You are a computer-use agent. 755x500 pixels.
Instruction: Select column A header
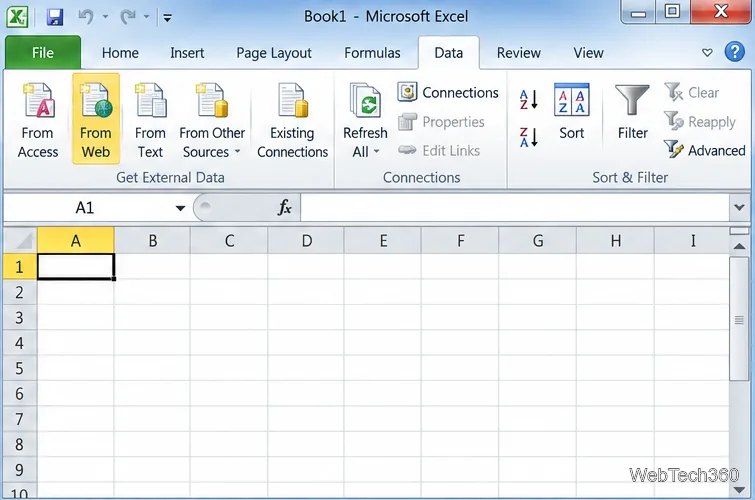tap(76, 240)
